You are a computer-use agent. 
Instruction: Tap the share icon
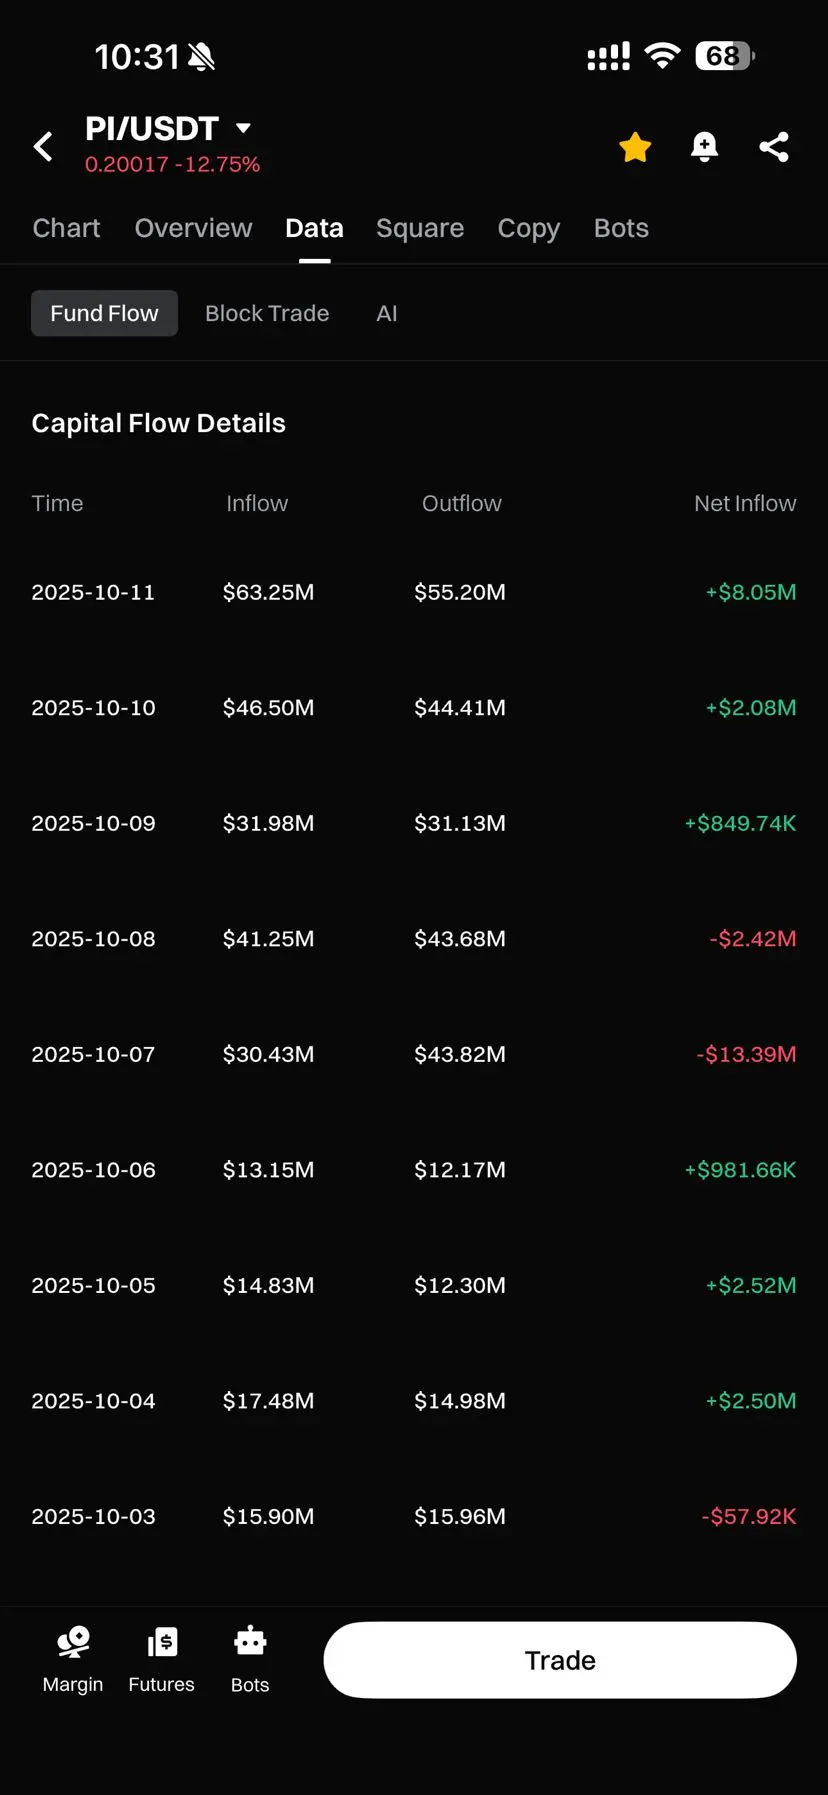(x=774, y=147)
